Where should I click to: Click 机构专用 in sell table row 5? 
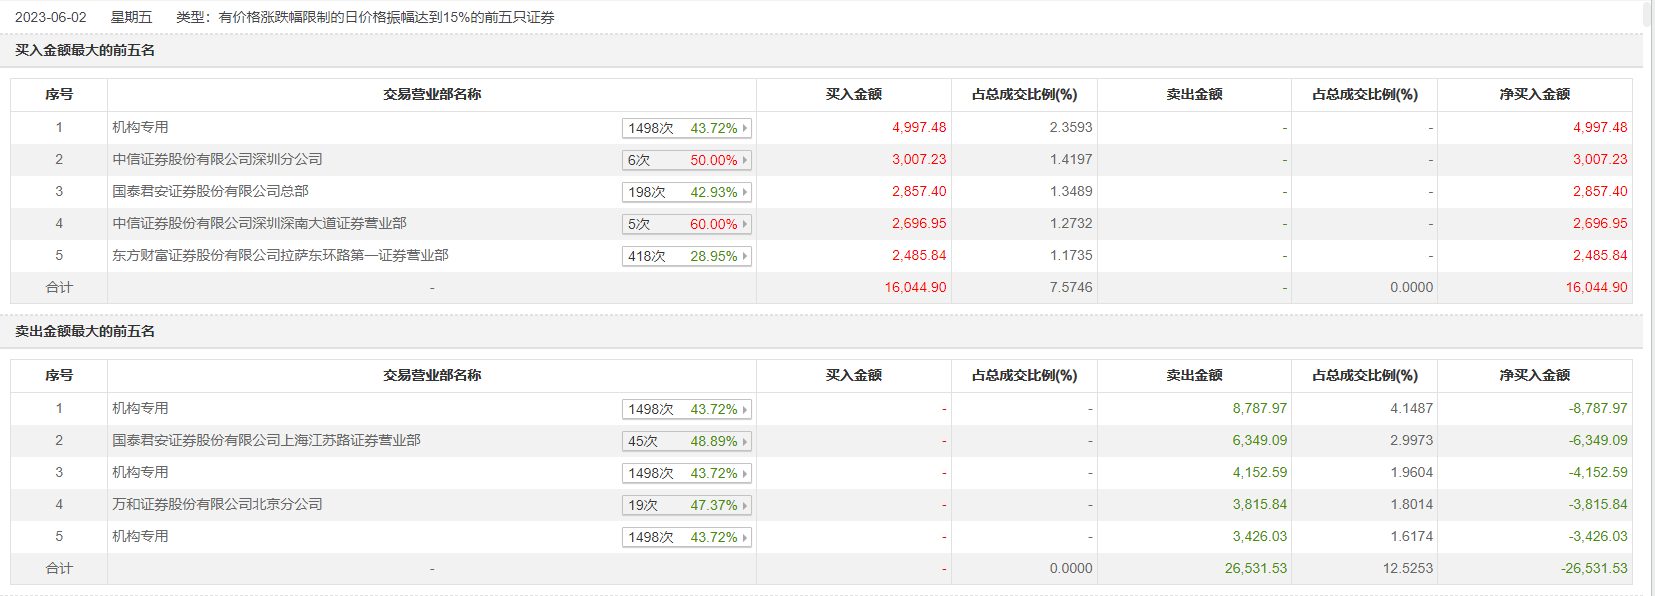tap(140, 536)
